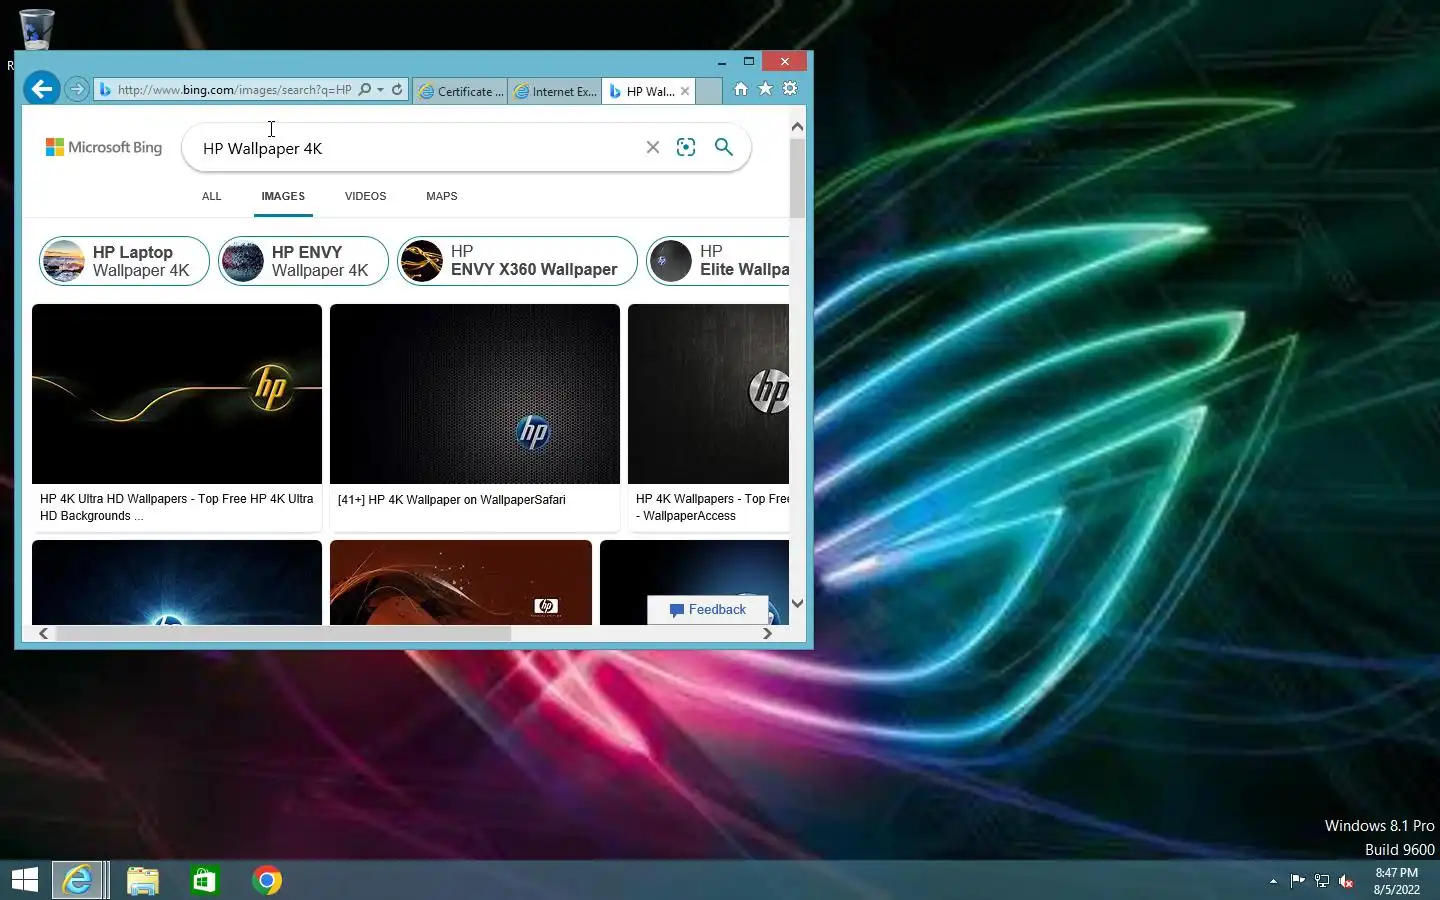Image resolution: width=1440 pixels, height=900 pixels.
Task: Close the HP Wal... tab
Action: point(685,91)
